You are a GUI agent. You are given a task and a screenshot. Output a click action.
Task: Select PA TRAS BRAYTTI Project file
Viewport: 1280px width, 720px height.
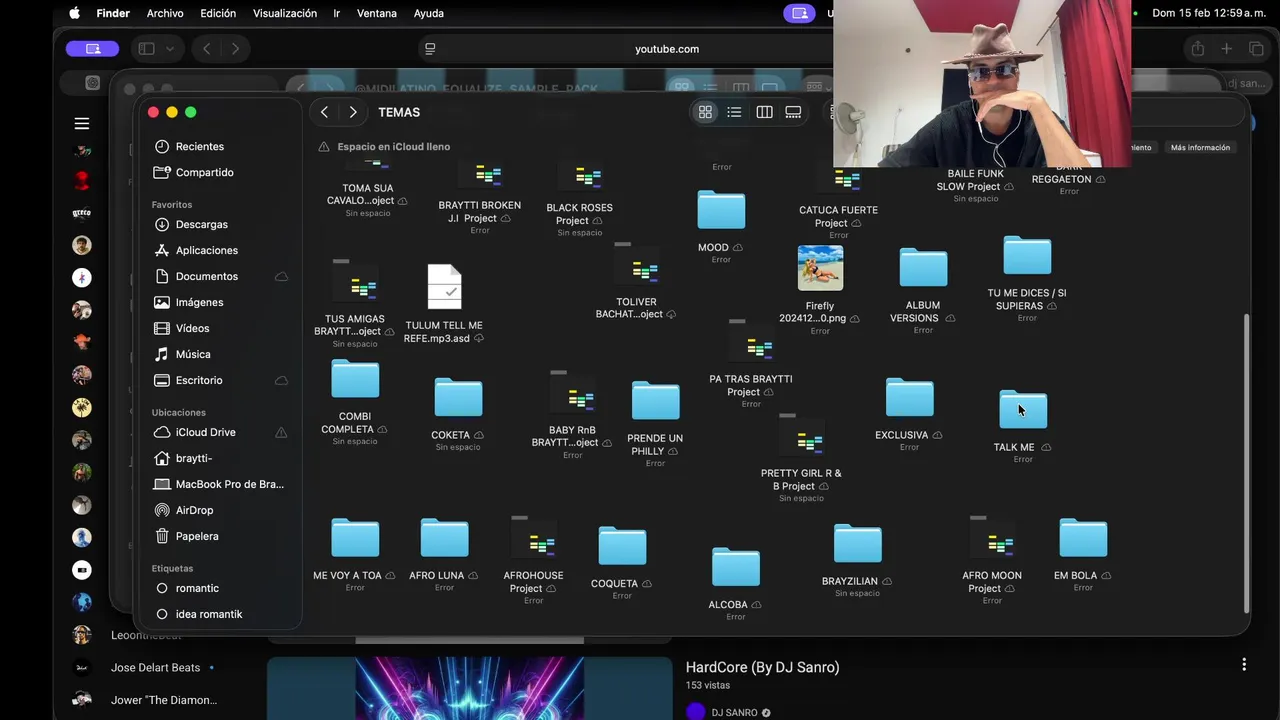point(751,343)
